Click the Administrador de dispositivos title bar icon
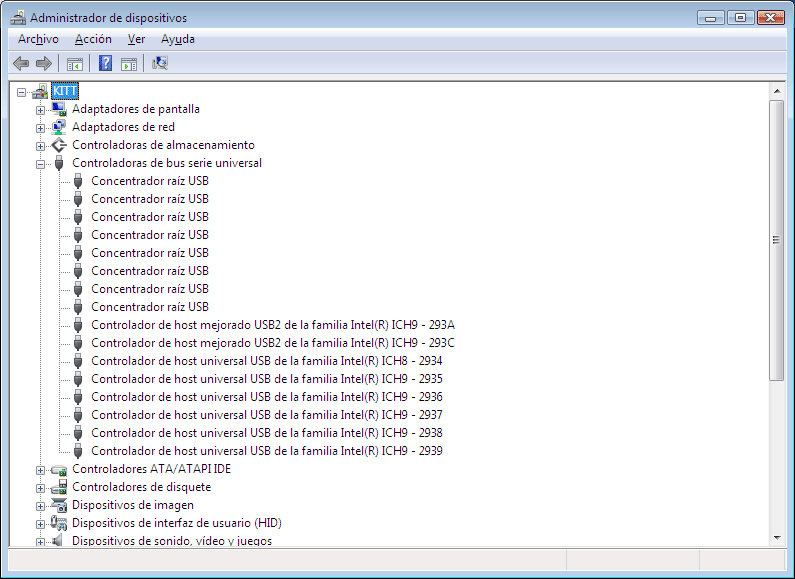The width and height of the screenshot is (795, 579). (18, 18)
